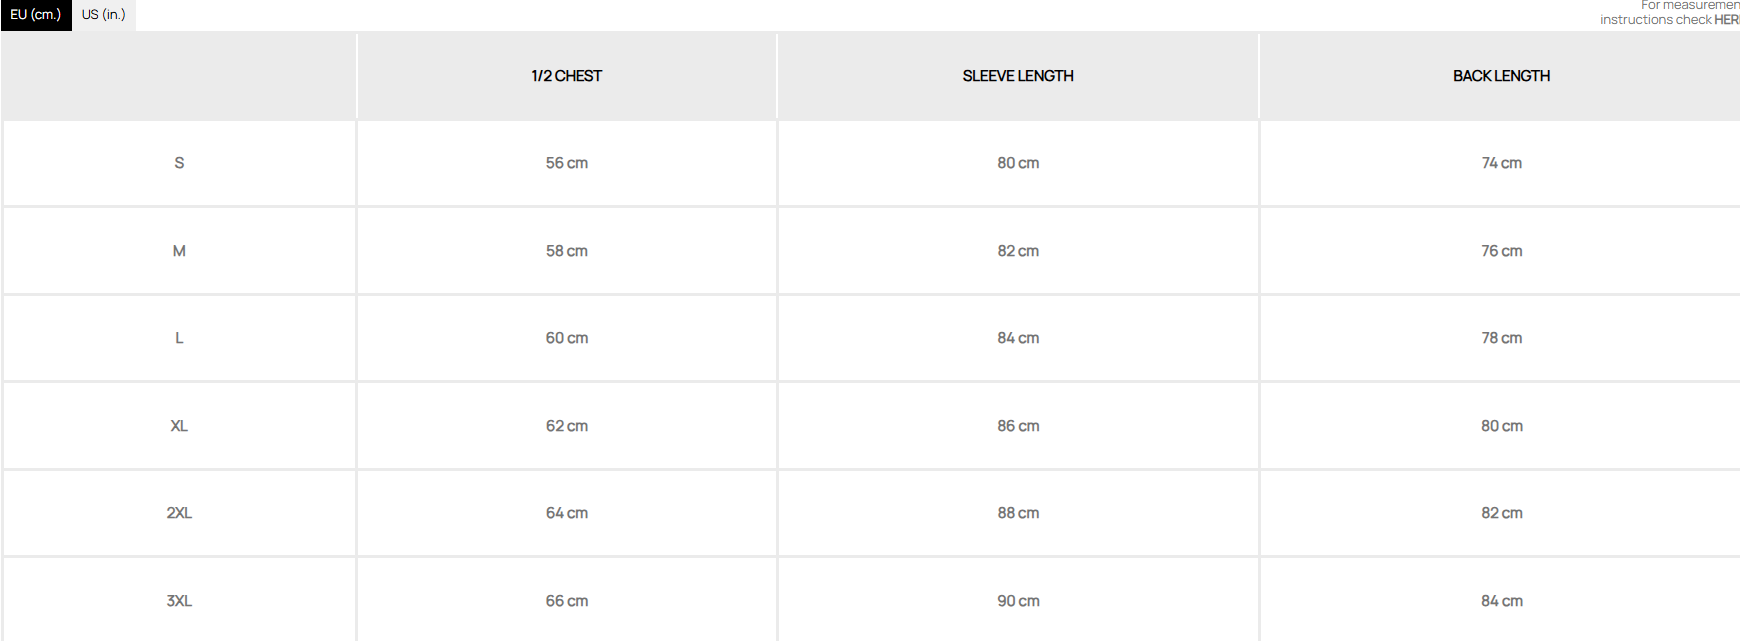Click the 74 cm back length cell
1740x641 pixels.
click(1501, 163)
